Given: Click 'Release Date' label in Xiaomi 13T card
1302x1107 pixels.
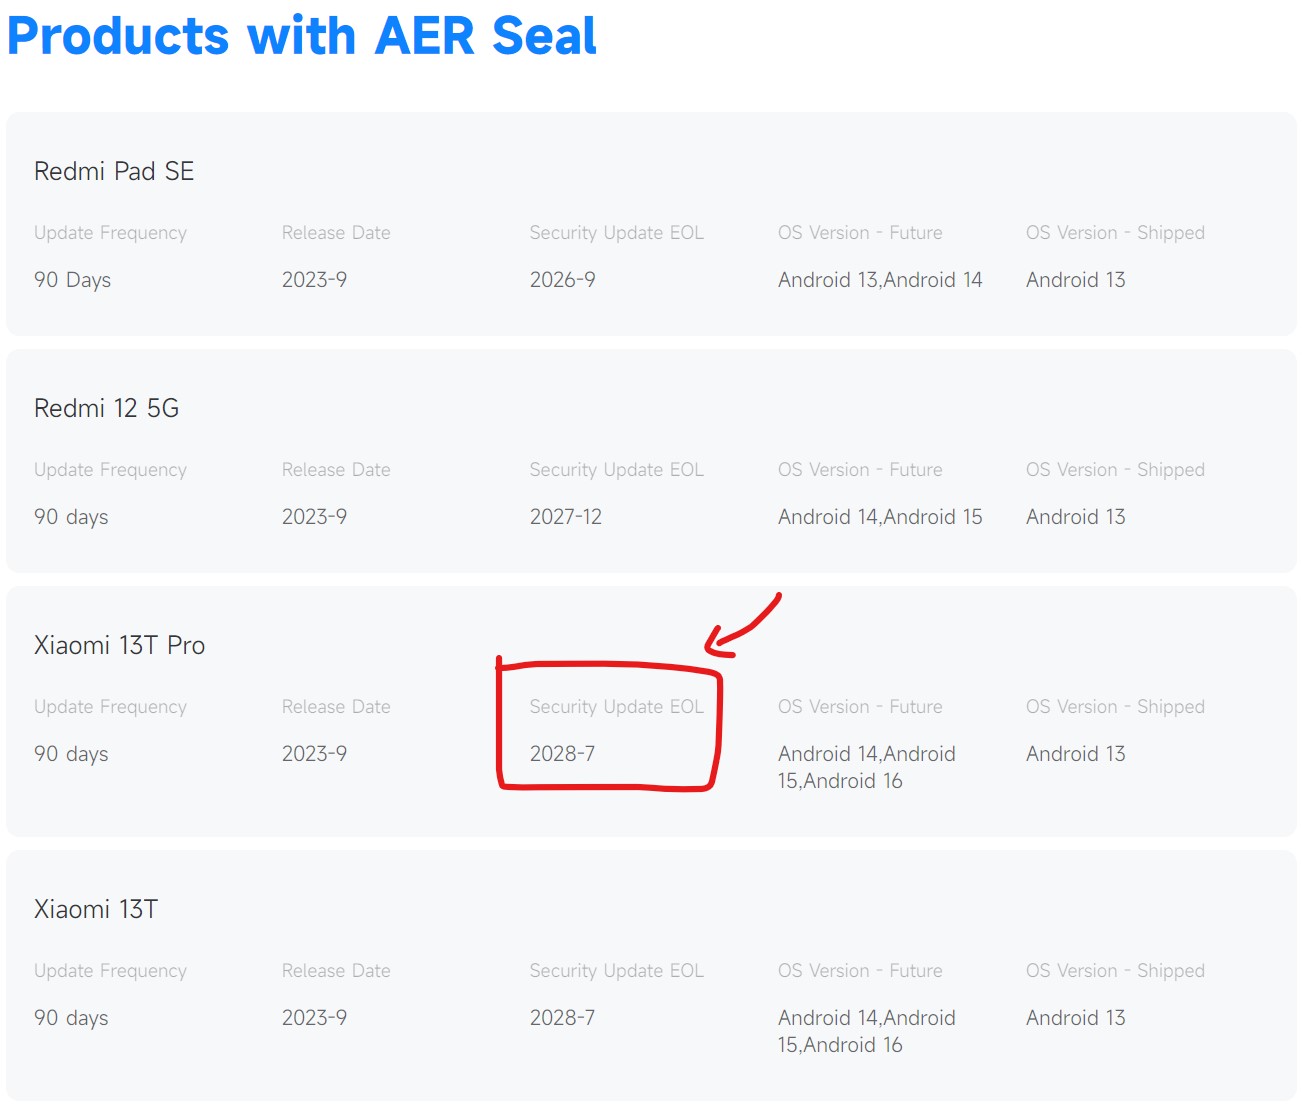Looking at the screenshot, I should (336, 971).
